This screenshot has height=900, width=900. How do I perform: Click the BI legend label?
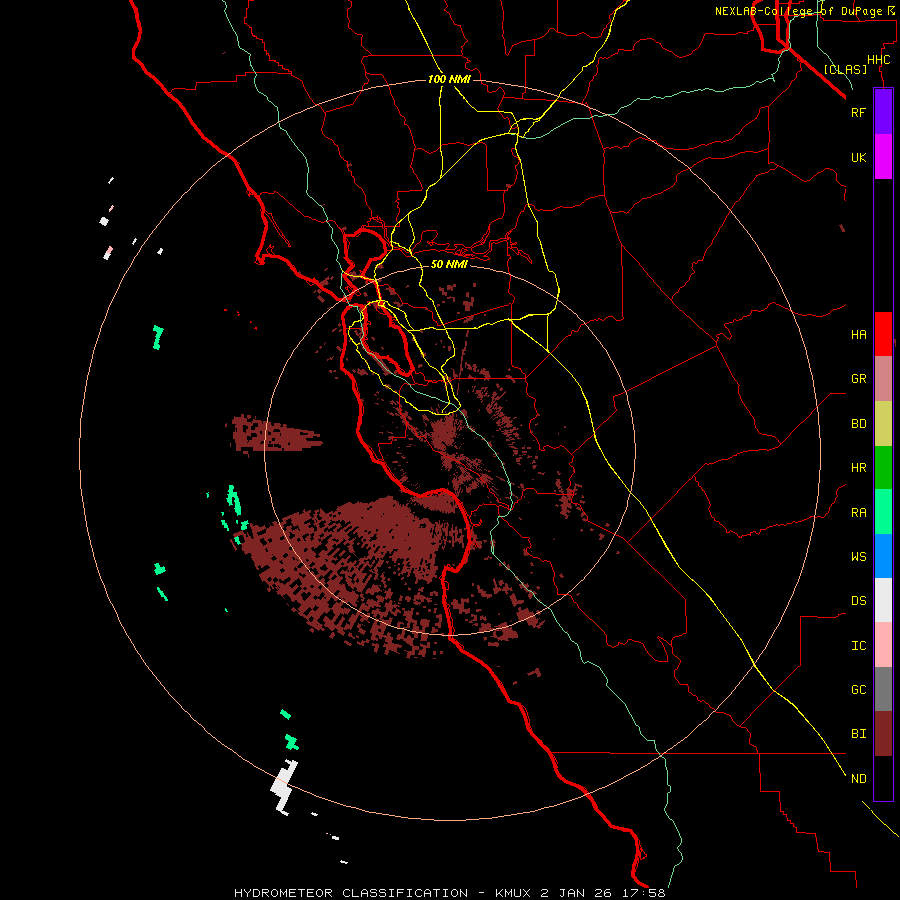point(858,734)
